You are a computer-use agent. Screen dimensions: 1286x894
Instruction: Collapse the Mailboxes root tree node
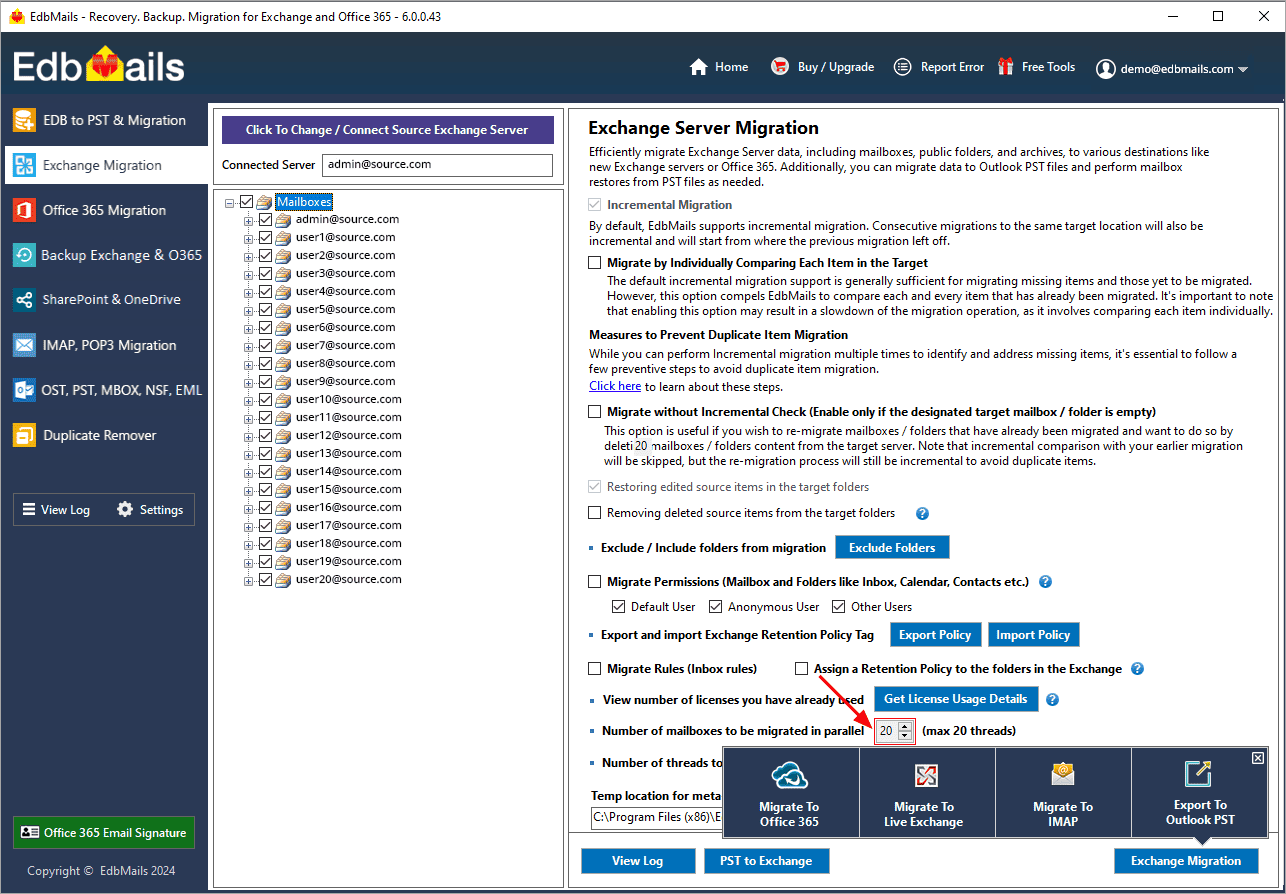pos(231,202)
